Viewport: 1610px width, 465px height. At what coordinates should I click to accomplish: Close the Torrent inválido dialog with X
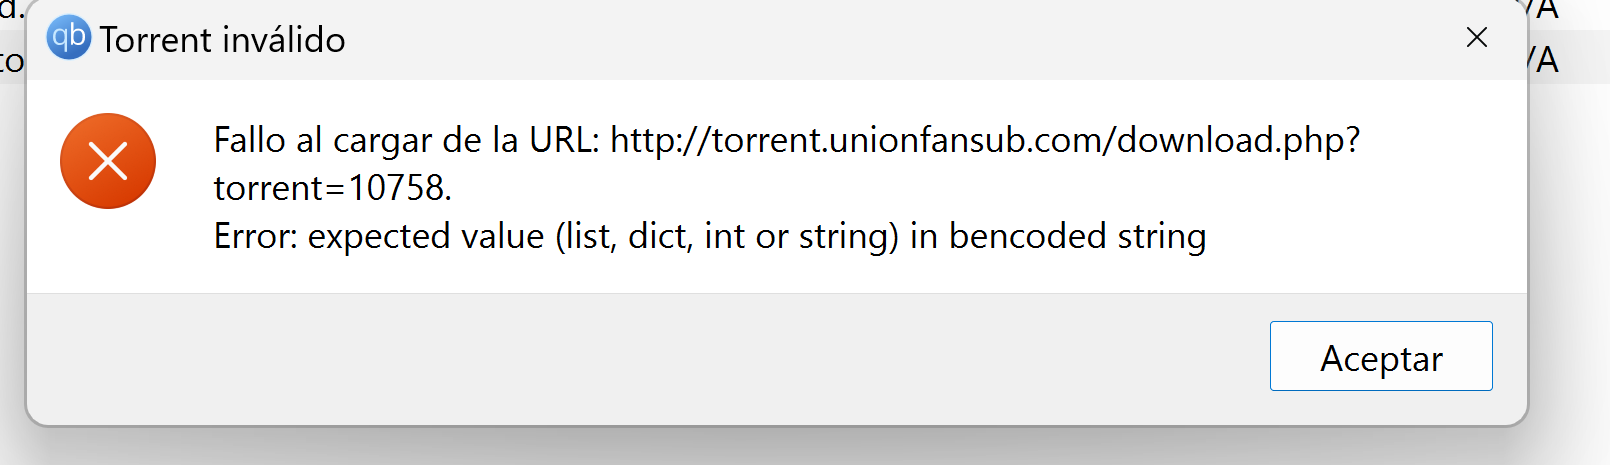tap(1476, 38)
